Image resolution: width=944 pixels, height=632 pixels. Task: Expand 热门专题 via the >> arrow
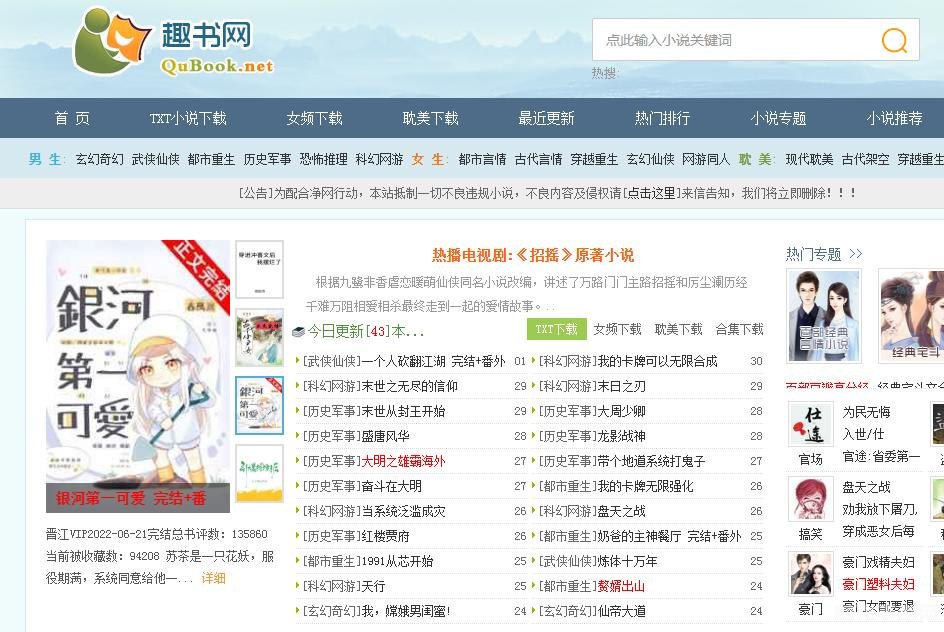(x=855, y=253)
